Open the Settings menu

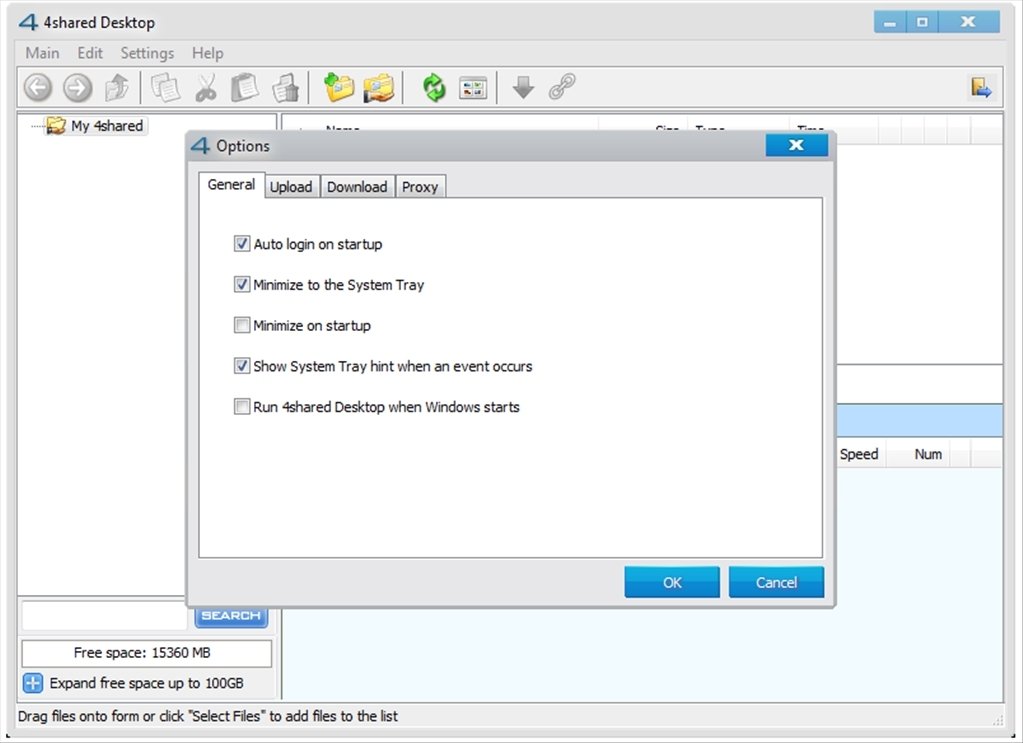(x=147, y=53)
